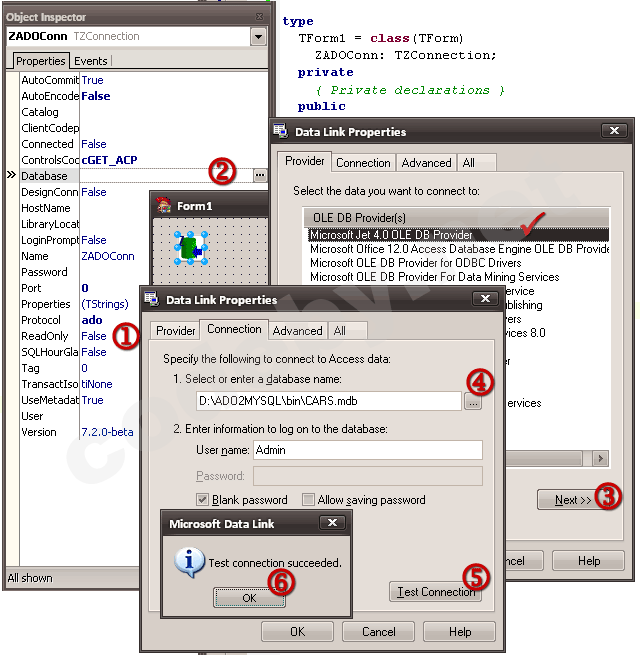Click the info icon in Microsoft Data Link

pyautogui.click(x=189, y=562)
